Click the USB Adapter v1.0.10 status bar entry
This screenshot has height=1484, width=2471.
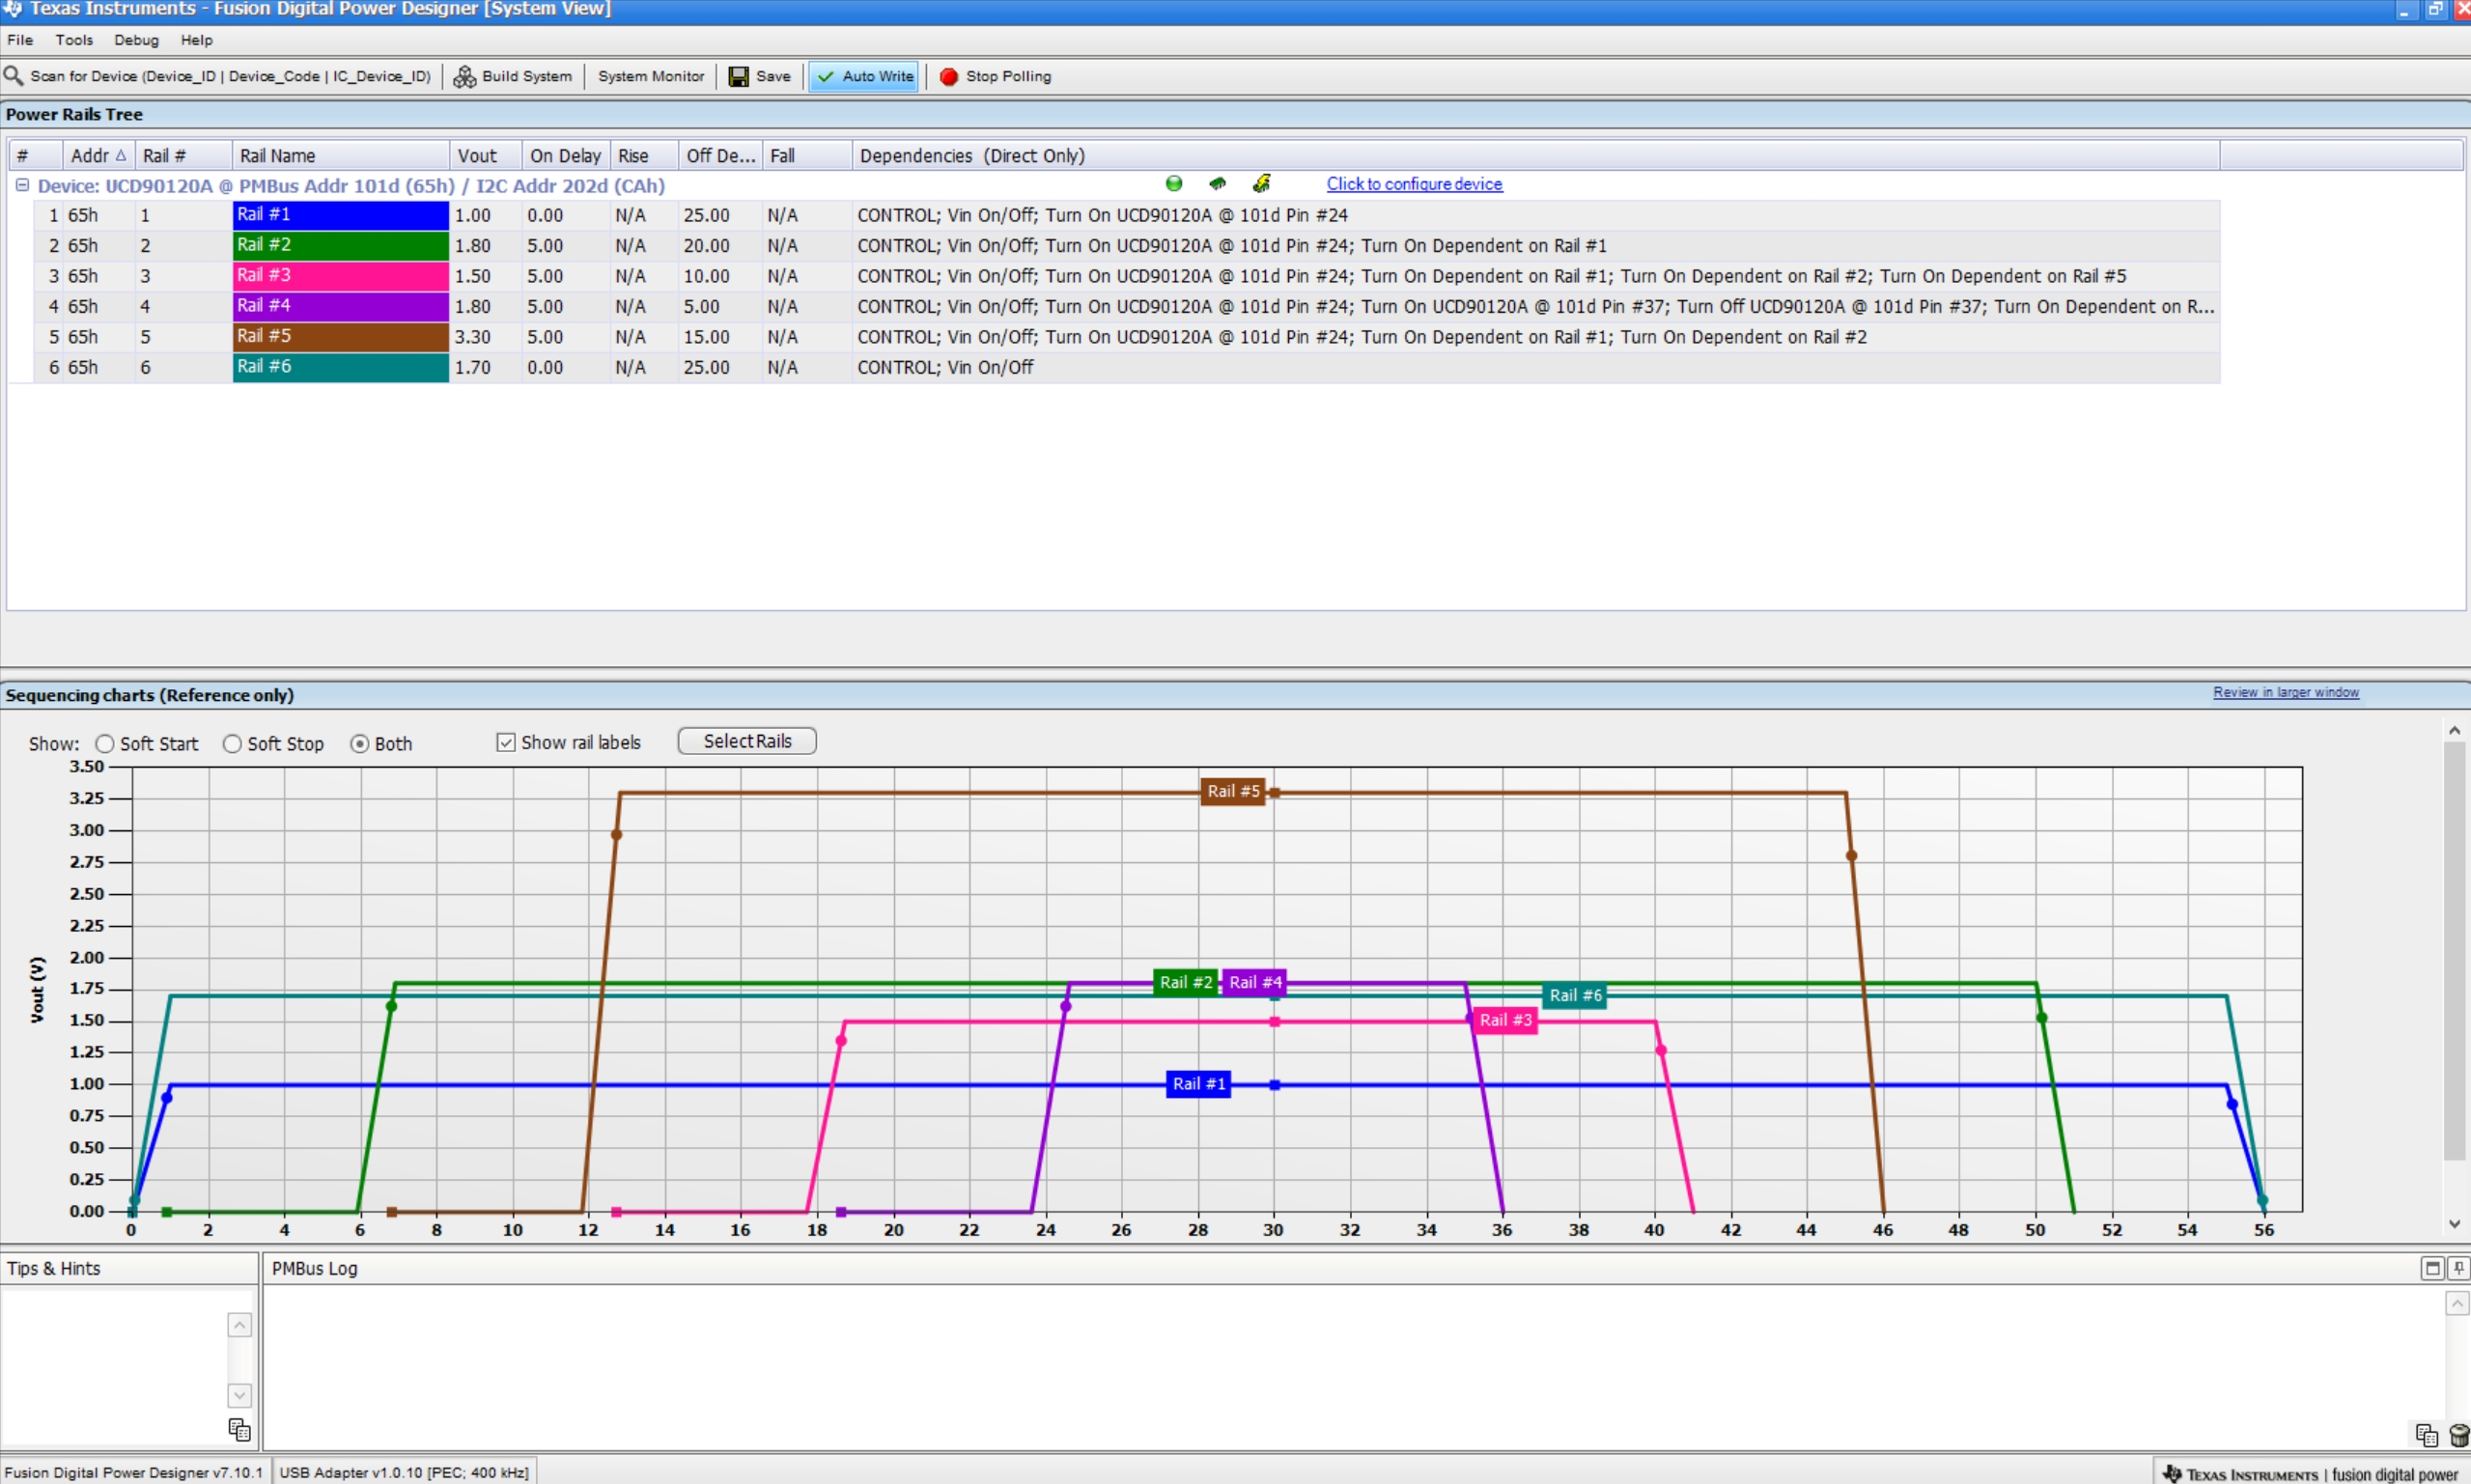pyautogui.click(x=403, y=1473)
